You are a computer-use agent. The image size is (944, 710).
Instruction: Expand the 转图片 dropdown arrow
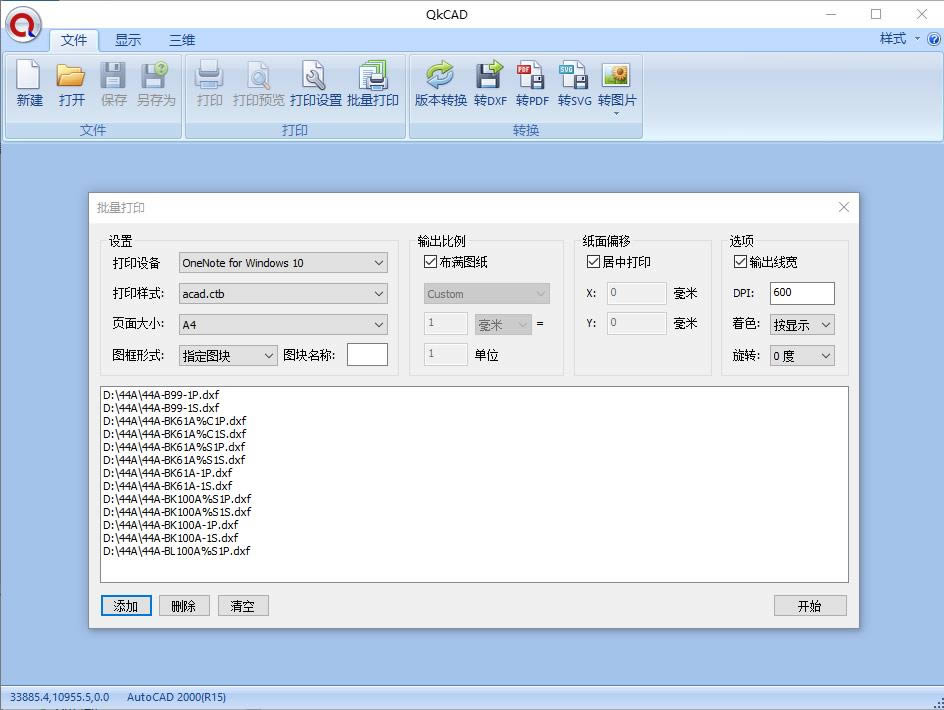tap(616, 113)
